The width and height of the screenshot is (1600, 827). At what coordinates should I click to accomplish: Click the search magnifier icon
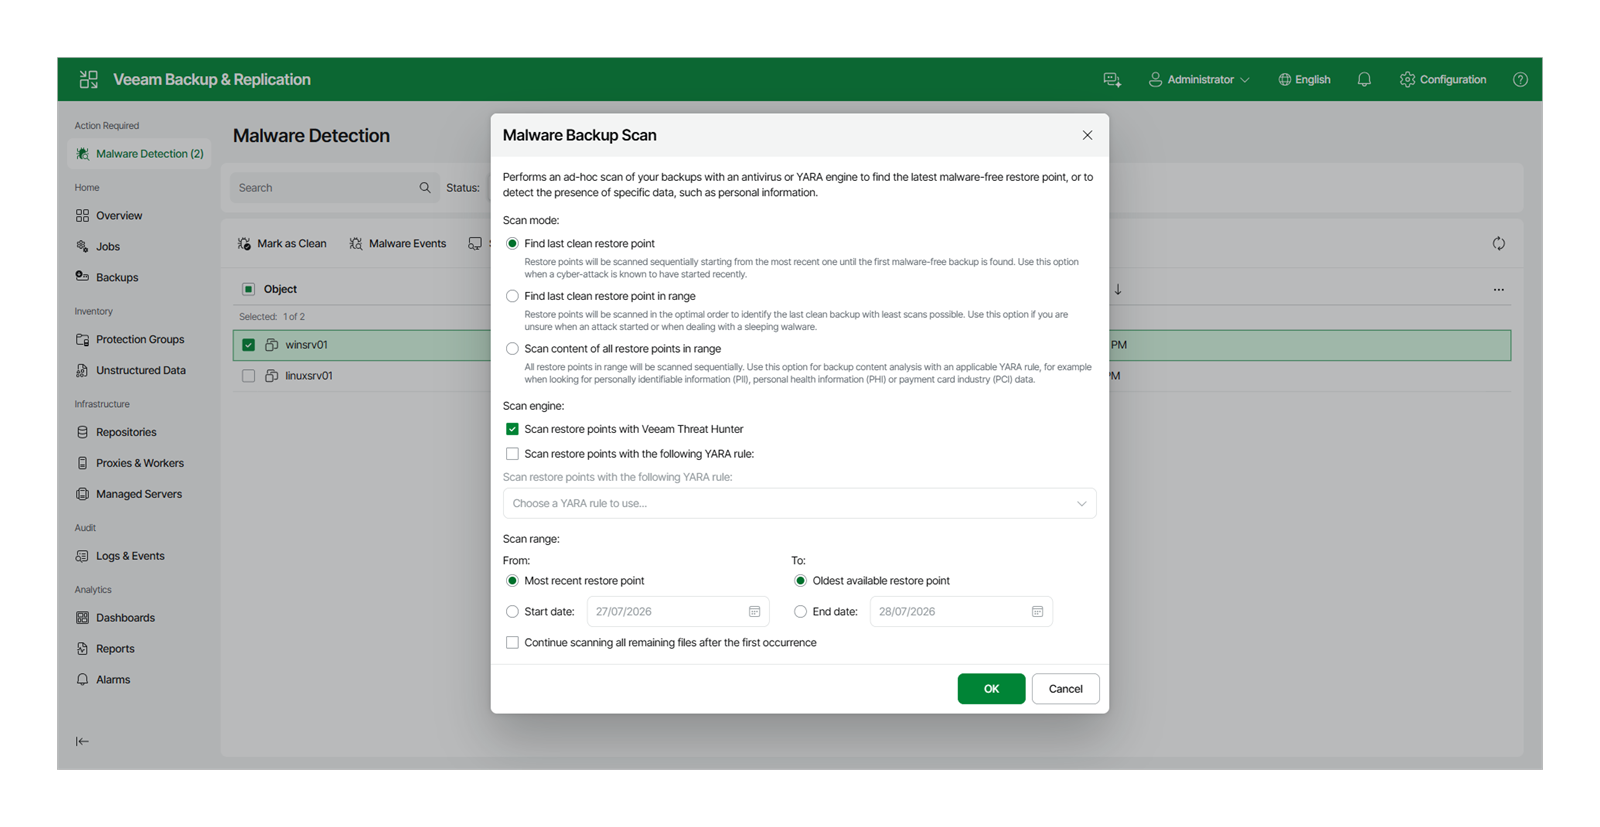point(425,188)
